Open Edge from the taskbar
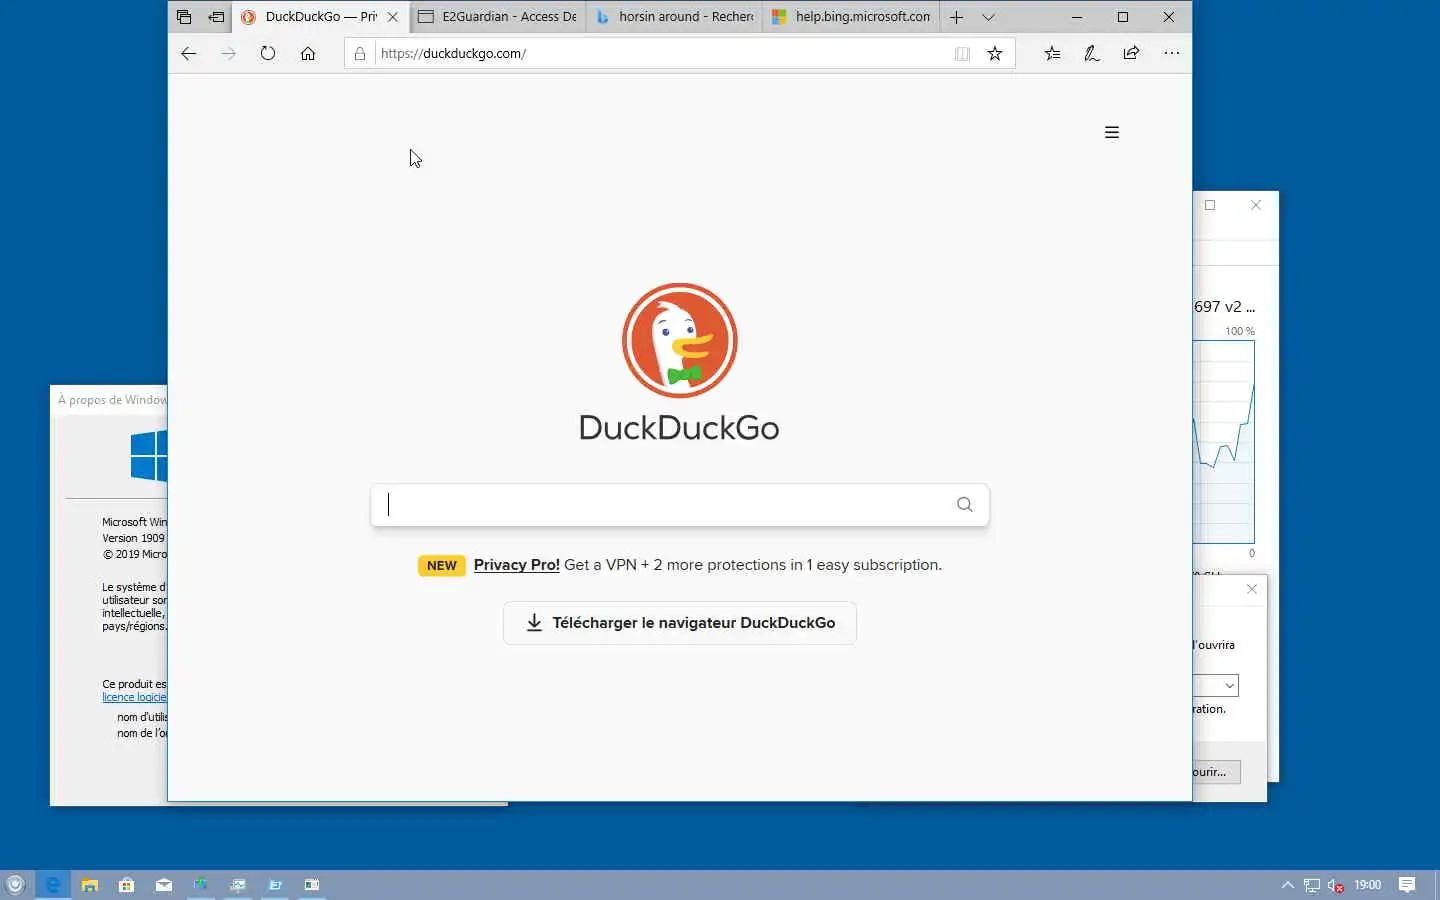Viewport: 1440px width, 900px height. click(x=53, y=885)
